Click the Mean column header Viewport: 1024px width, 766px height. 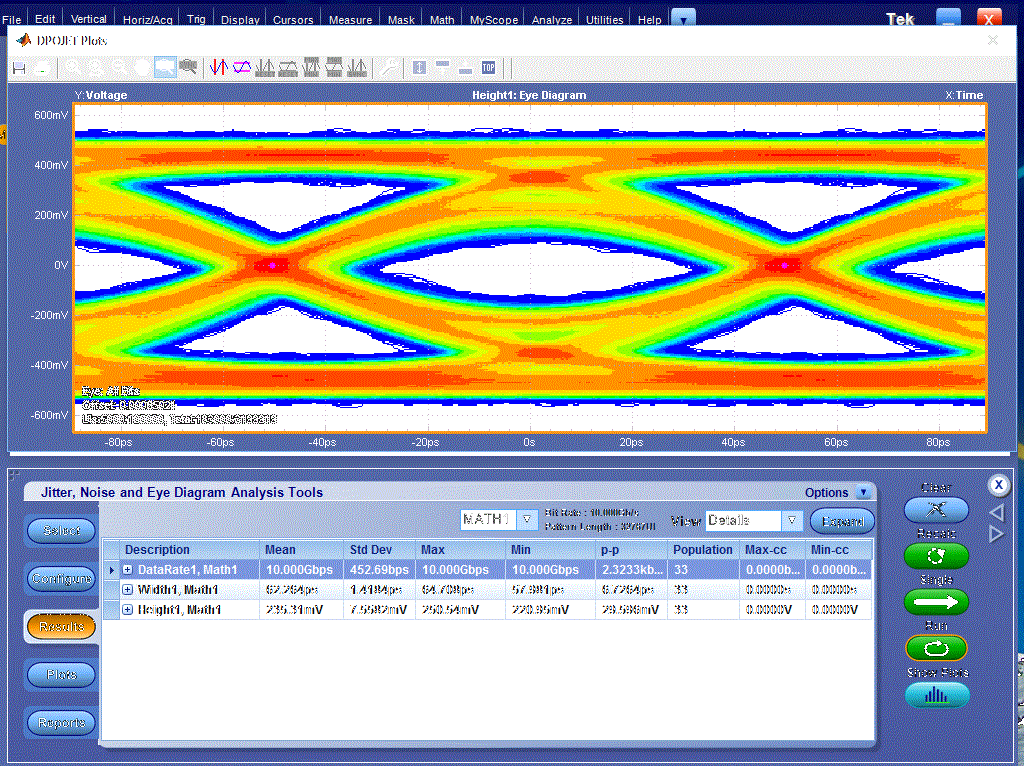301,550
